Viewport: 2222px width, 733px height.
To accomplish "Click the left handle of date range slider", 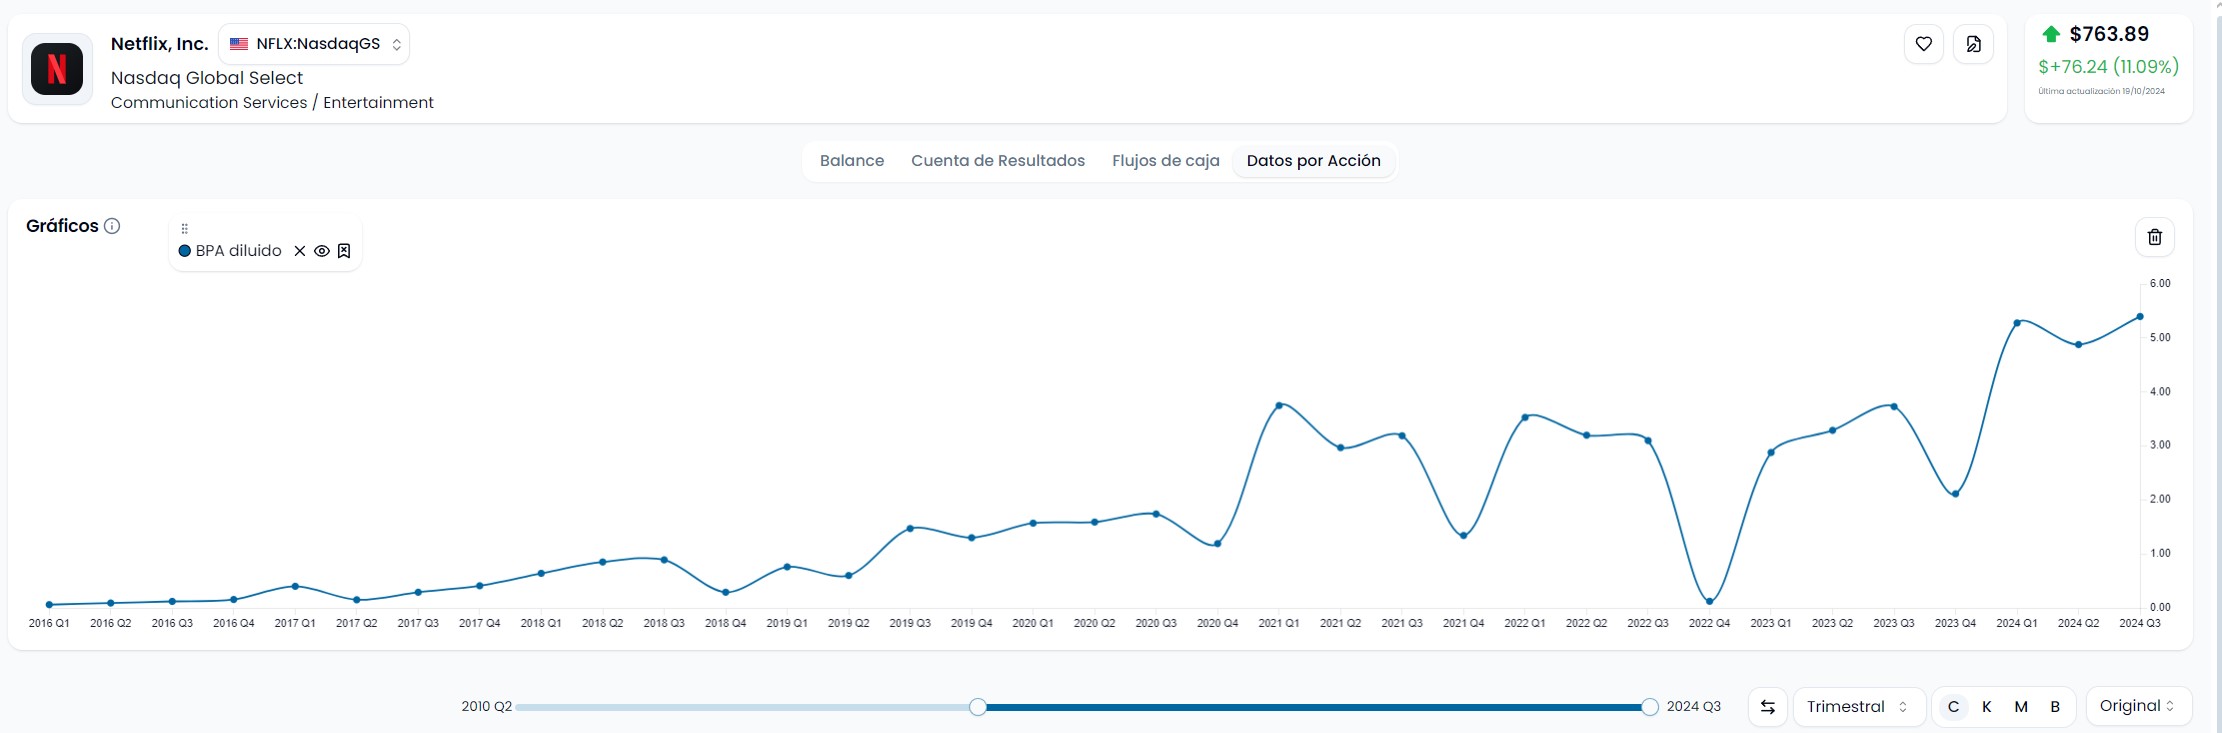I will [978, 707].
